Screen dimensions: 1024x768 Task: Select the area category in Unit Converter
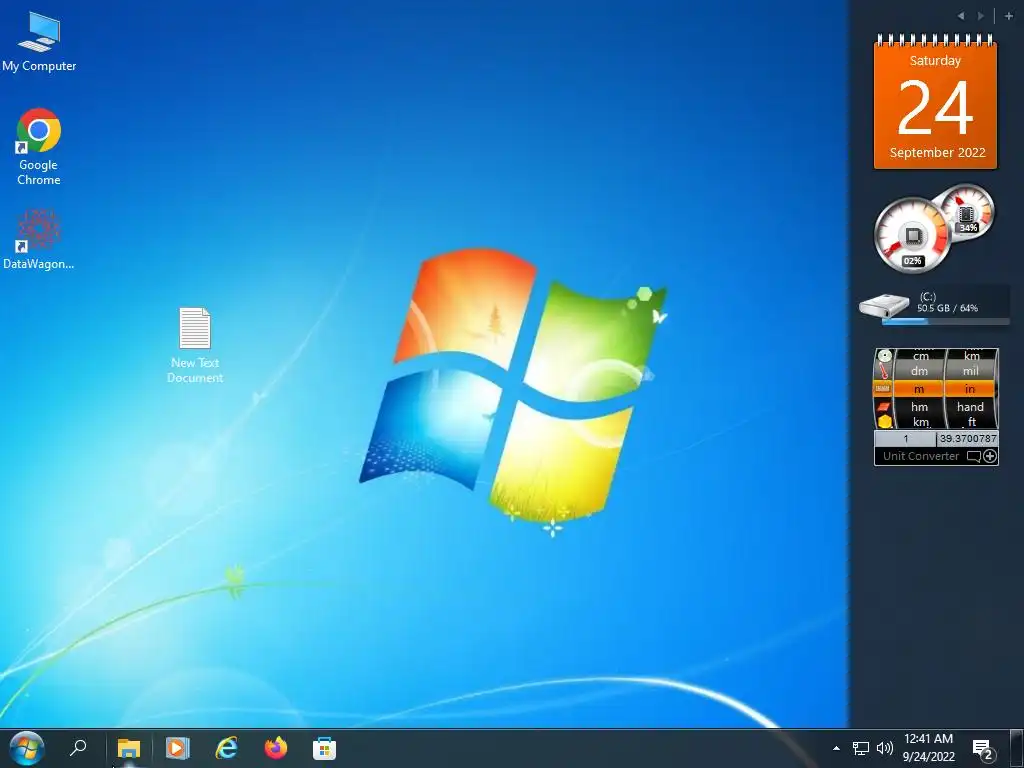tap(884, 406)
